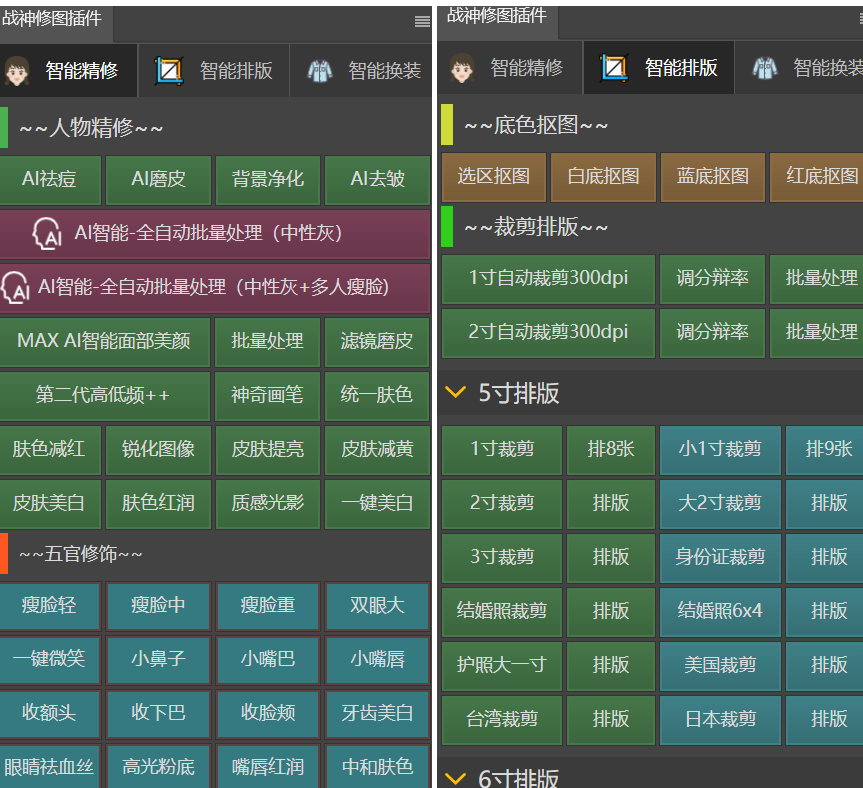Image resolution: width=863 pixels, height=788 pixels.
Task: Run the AI祛痘 blemish removal button
Action: (x=49, y=179)
